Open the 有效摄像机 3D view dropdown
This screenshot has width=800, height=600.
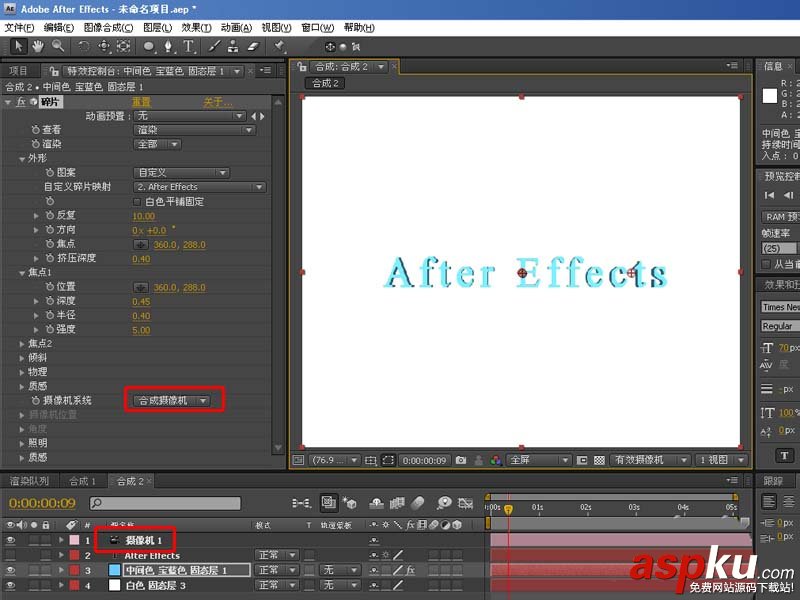(651, 460)
